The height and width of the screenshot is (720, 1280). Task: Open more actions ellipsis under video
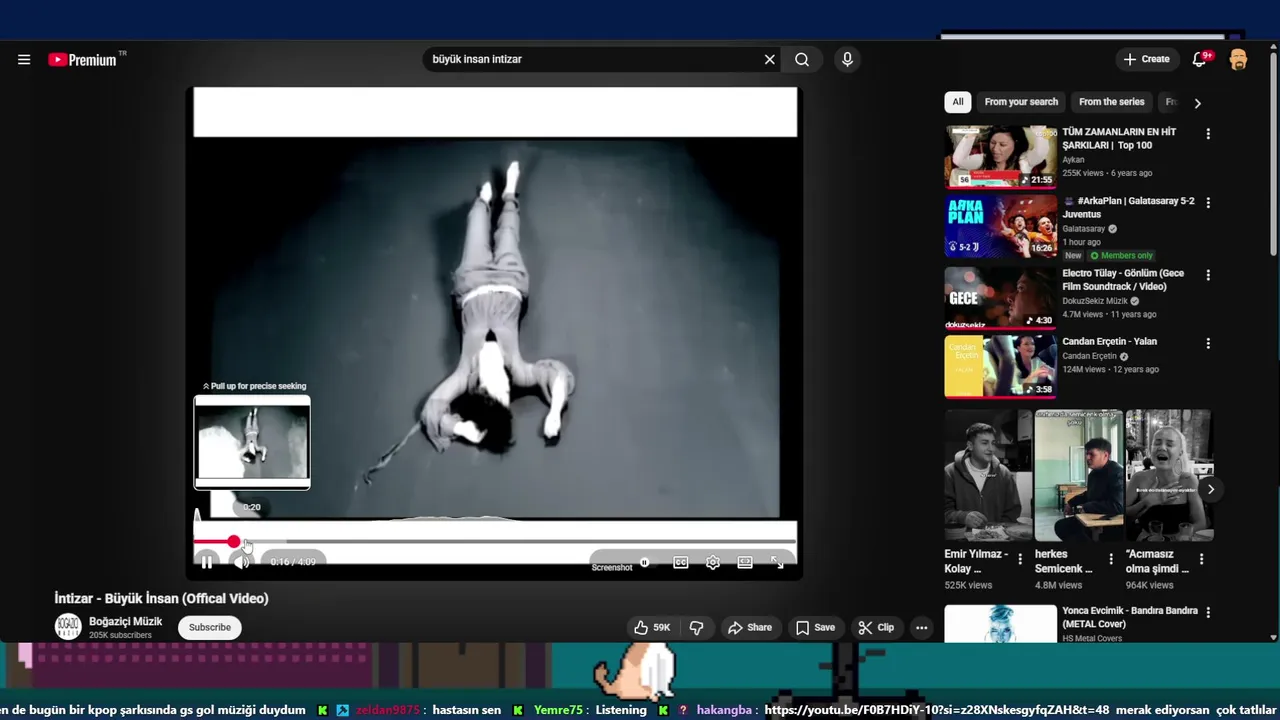coord(922,627)
